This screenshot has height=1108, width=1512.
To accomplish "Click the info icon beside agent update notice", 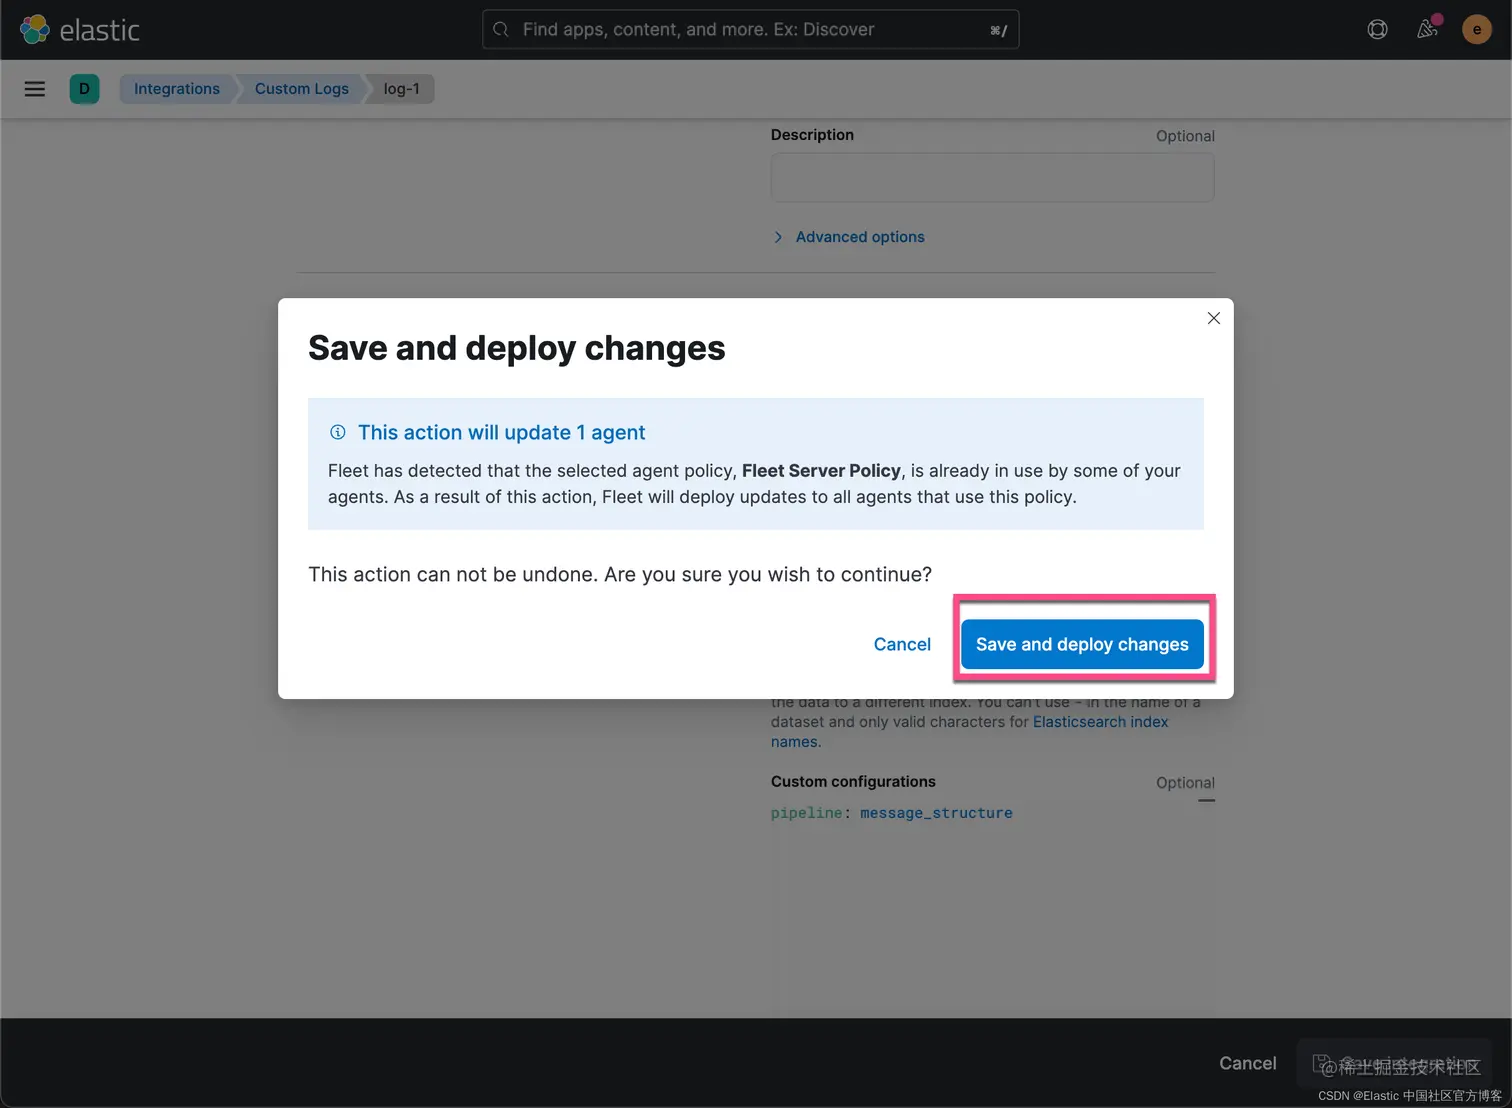I will pyautogui.click(x=338, y=432).
